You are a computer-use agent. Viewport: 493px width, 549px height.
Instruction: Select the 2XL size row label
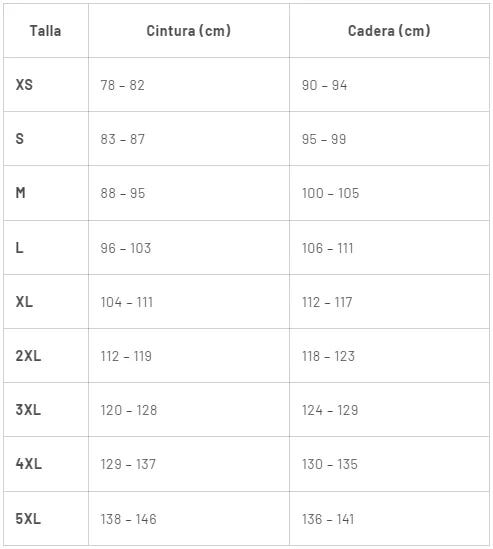(x=28, y=356)
